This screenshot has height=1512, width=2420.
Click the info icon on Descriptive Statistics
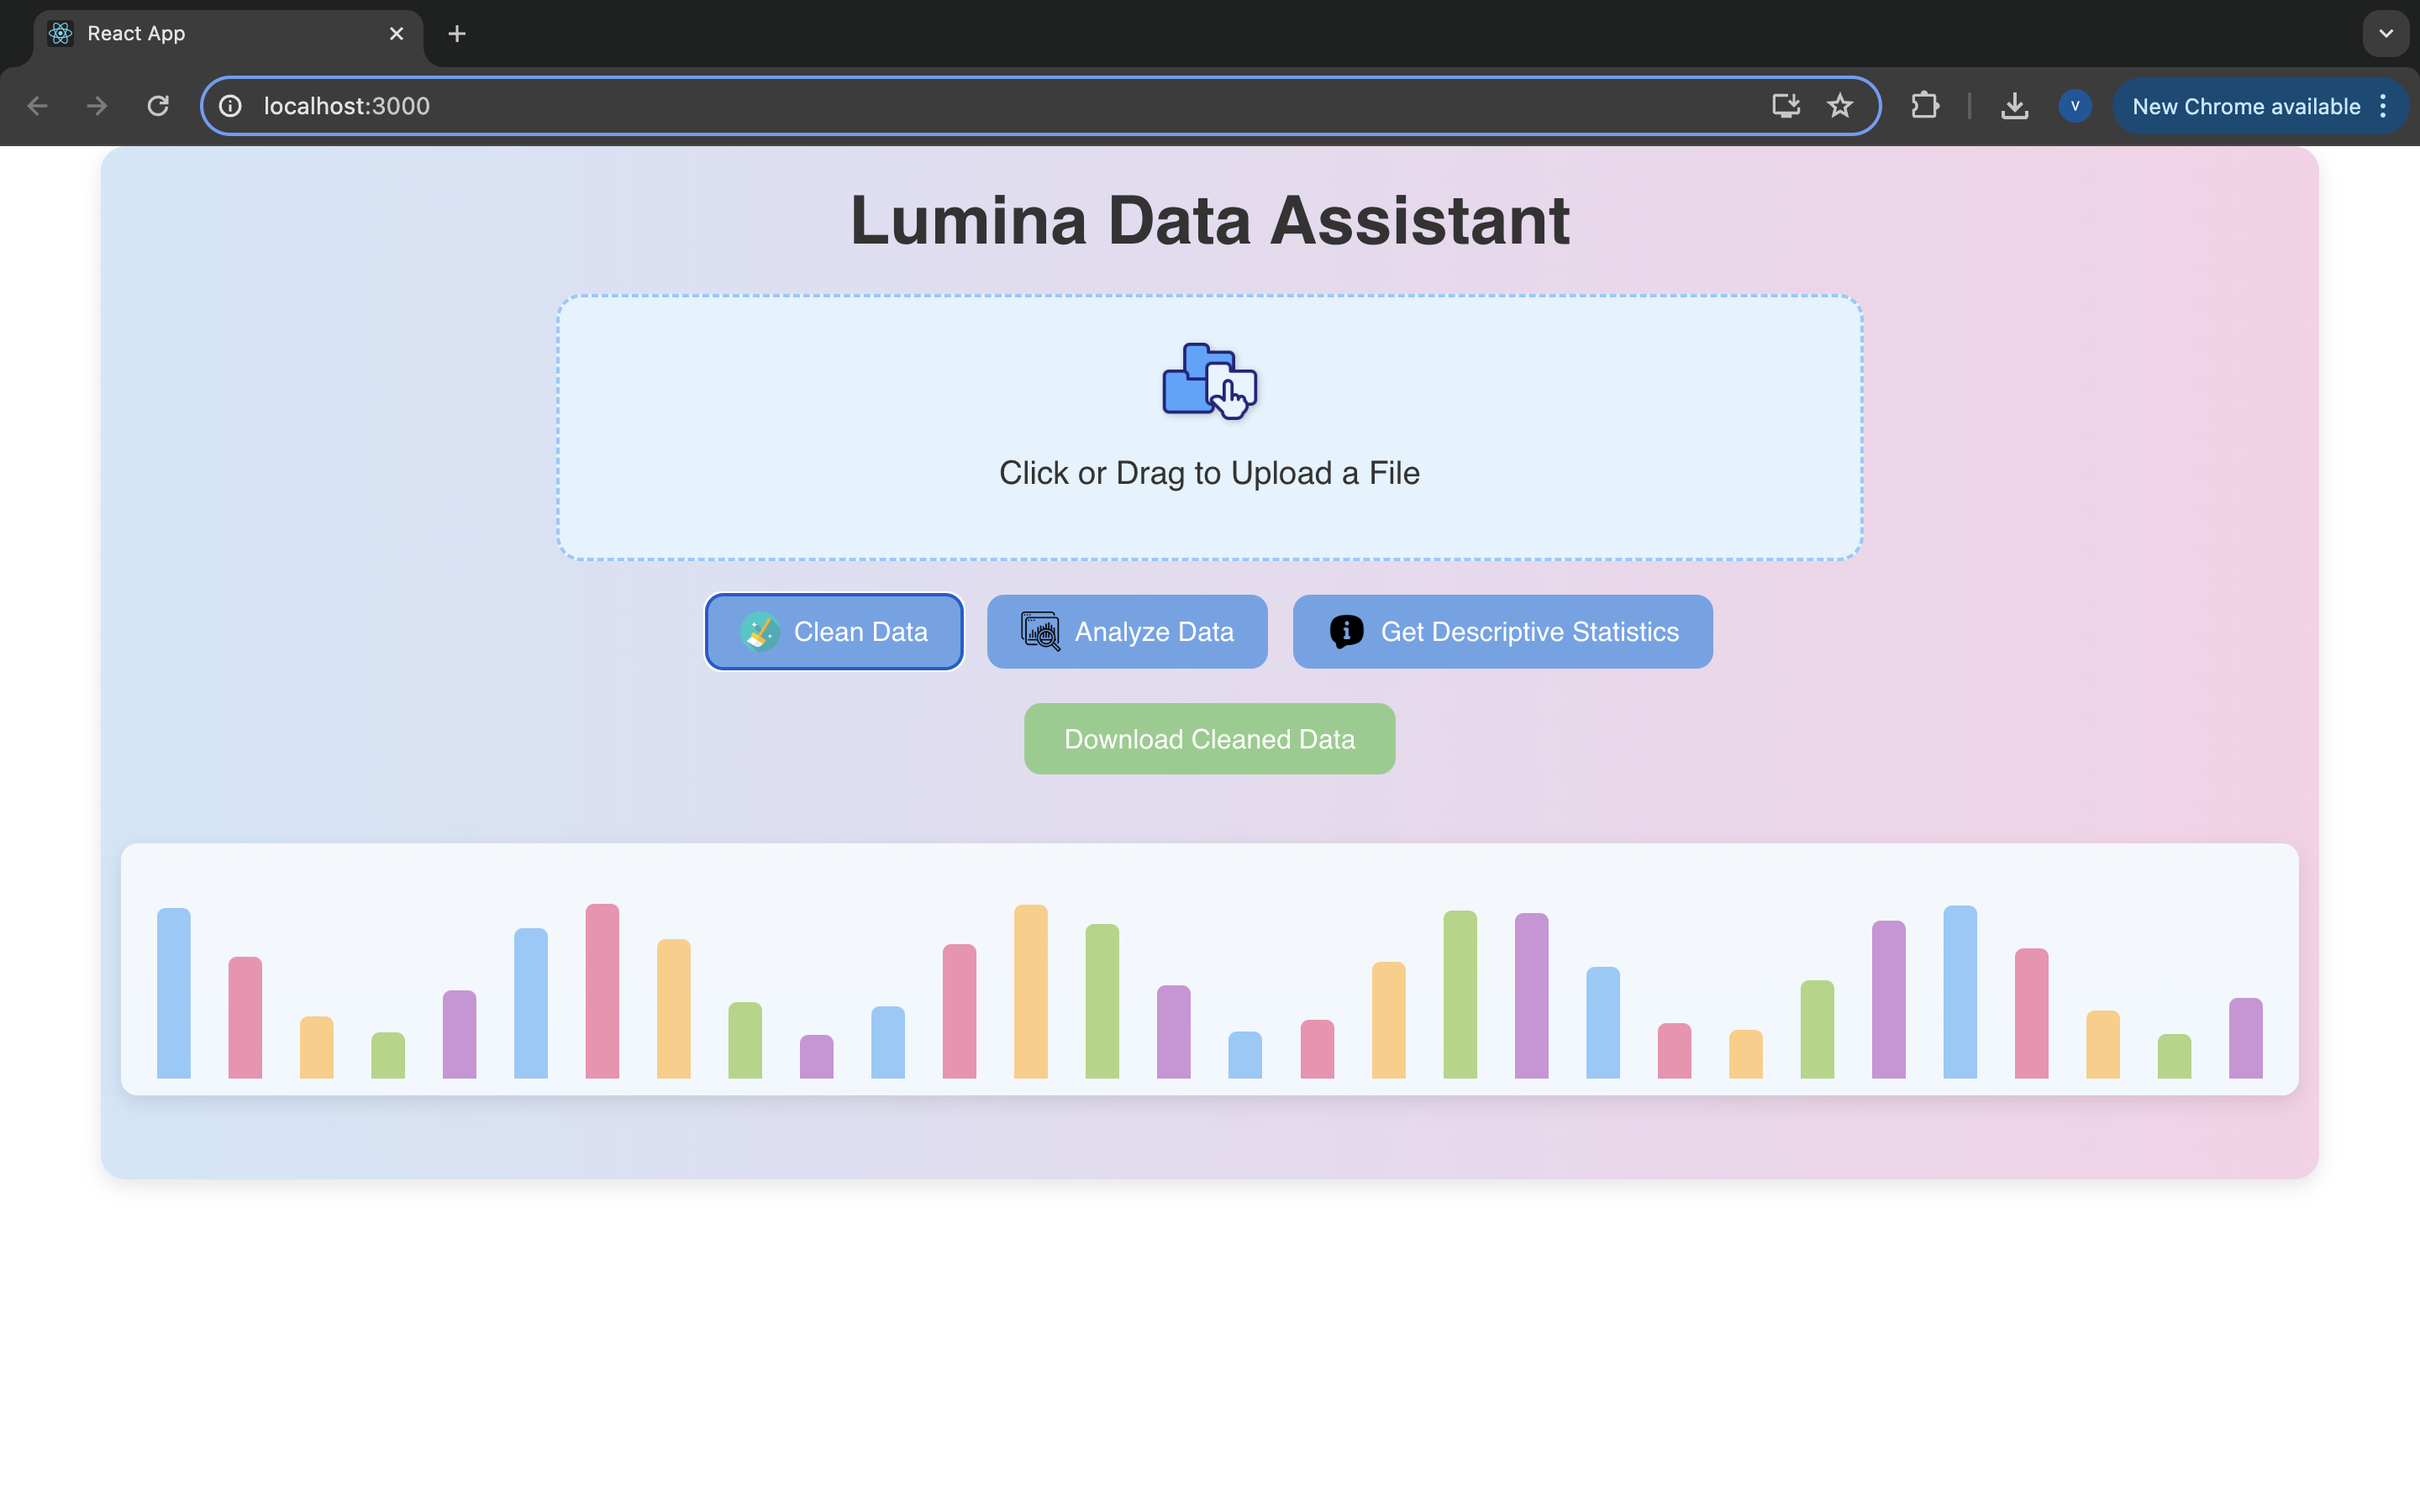(1346, 632)
